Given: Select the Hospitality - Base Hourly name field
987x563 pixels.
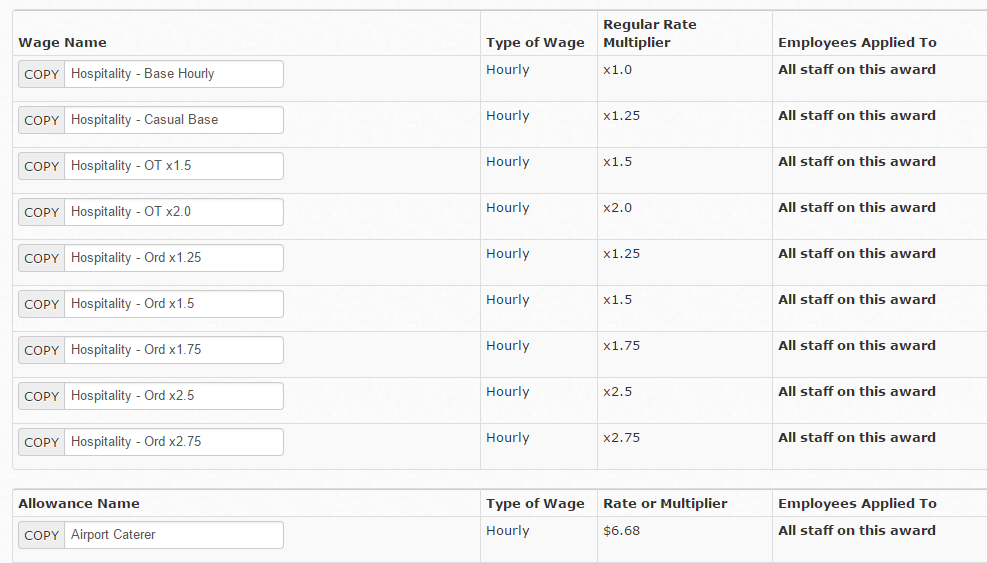Looking at the screenshot, I should click(174, 74).
